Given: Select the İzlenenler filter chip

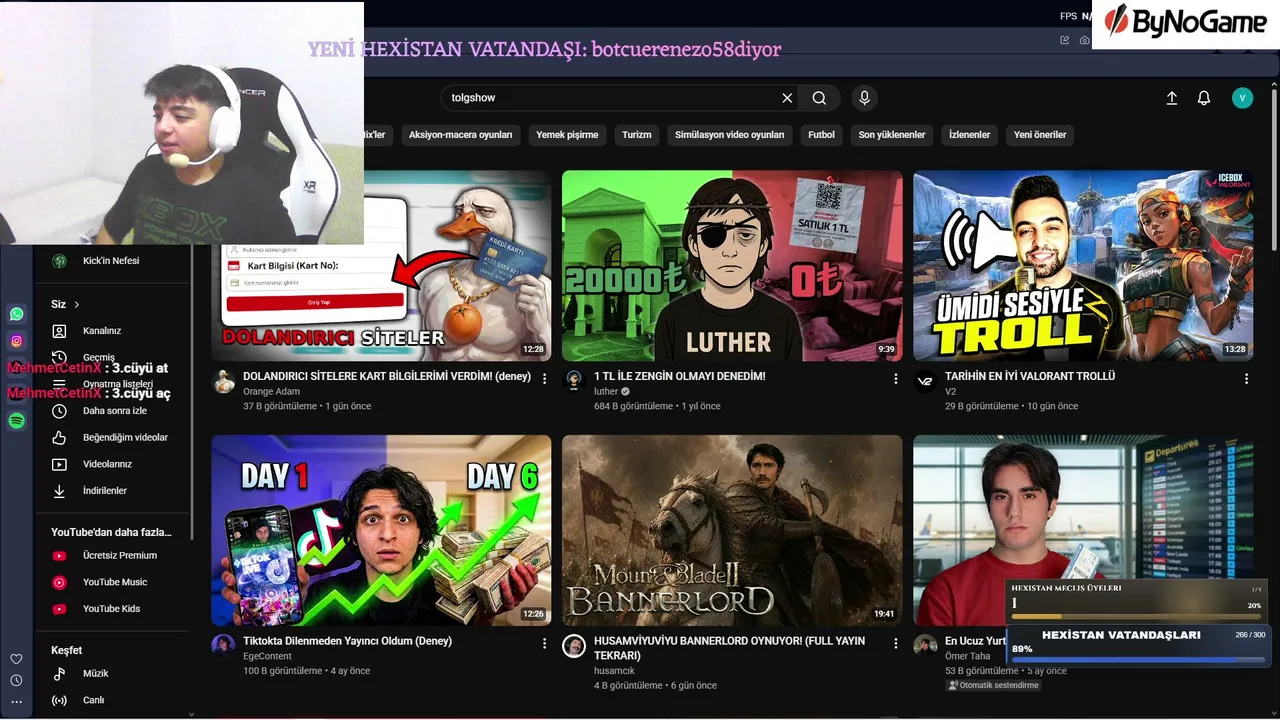Looking at the screenshot, I should (x=969, y=135).
